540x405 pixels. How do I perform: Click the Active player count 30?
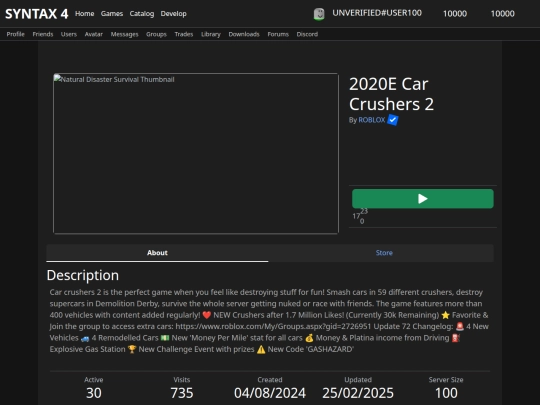click(x=94, y=393)
